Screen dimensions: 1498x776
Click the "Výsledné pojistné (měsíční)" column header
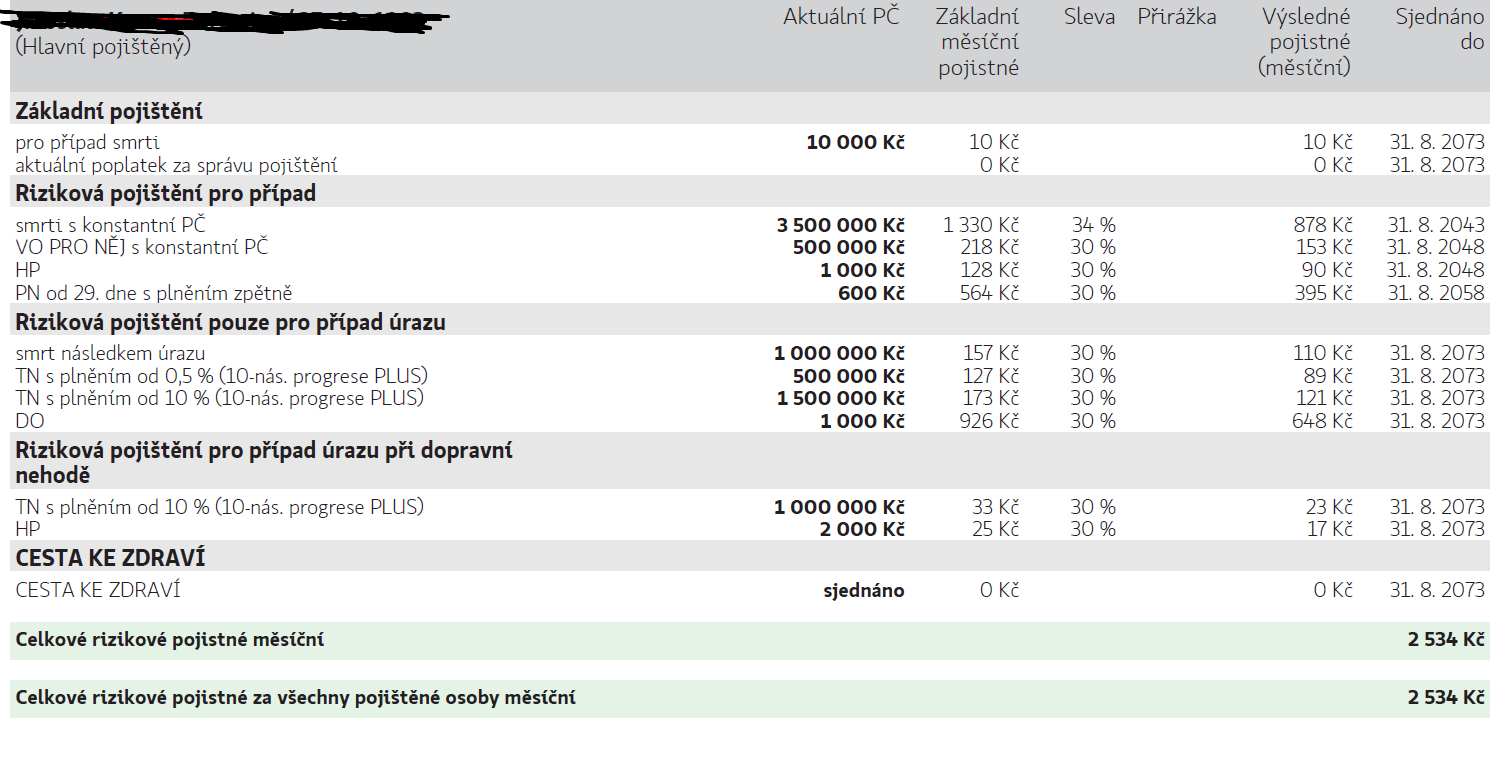(x=1305, y=42)
